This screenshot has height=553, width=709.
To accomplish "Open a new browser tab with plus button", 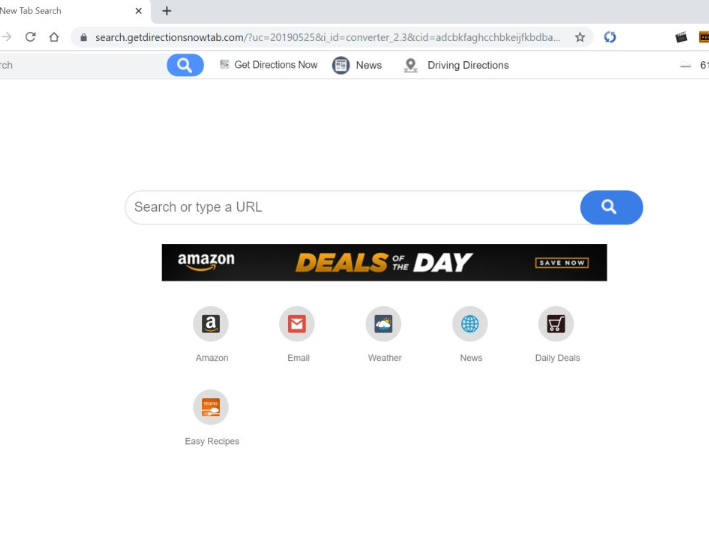I will tap(167, 11).
